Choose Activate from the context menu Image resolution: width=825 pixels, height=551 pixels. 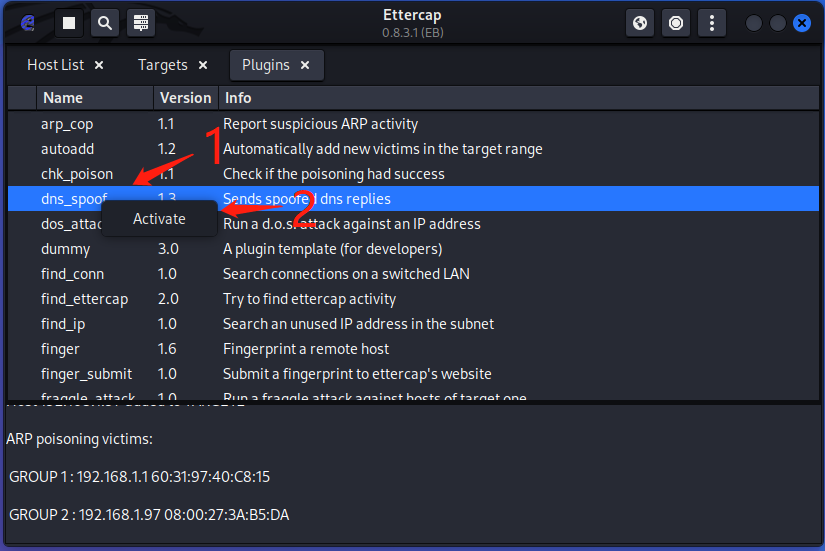point(159,218)
